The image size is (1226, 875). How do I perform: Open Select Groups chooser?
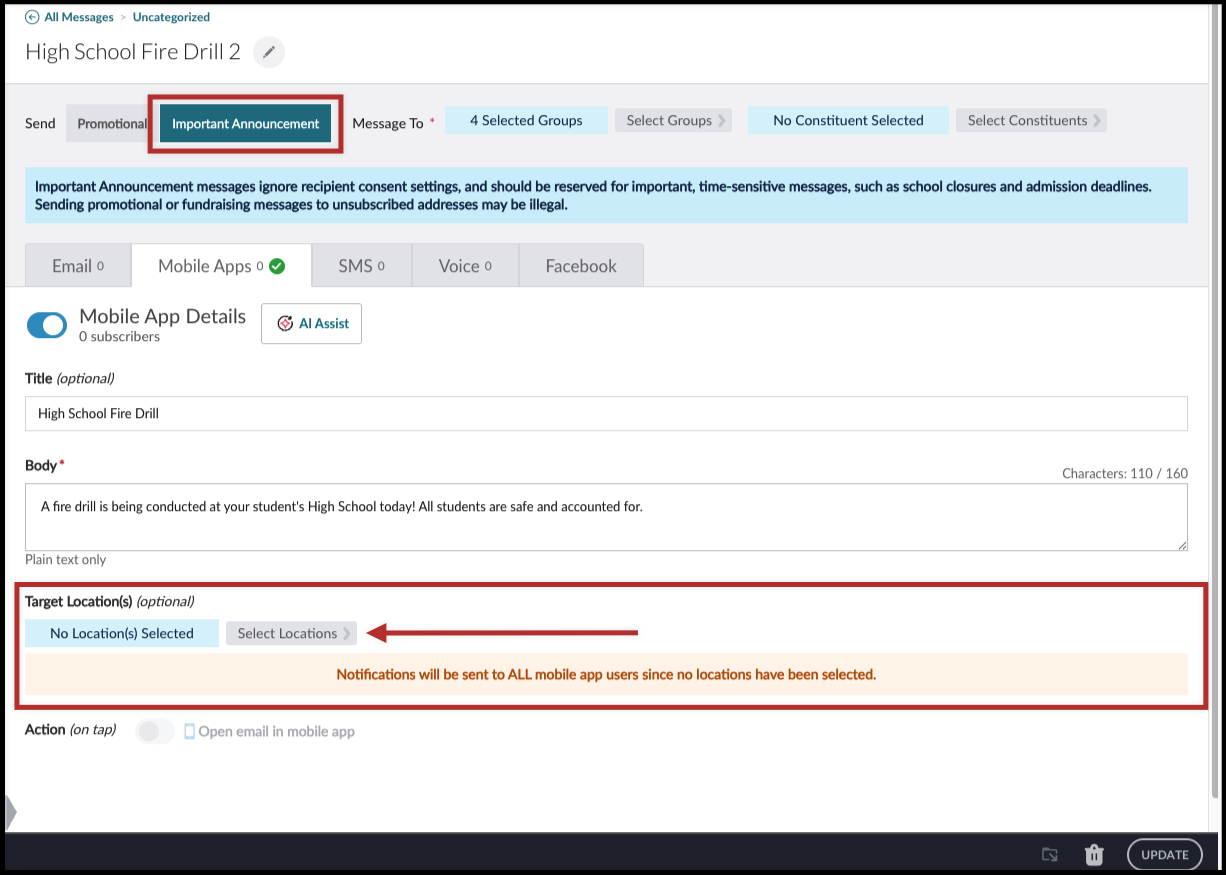pyautogui.click(x=673, y=120)
